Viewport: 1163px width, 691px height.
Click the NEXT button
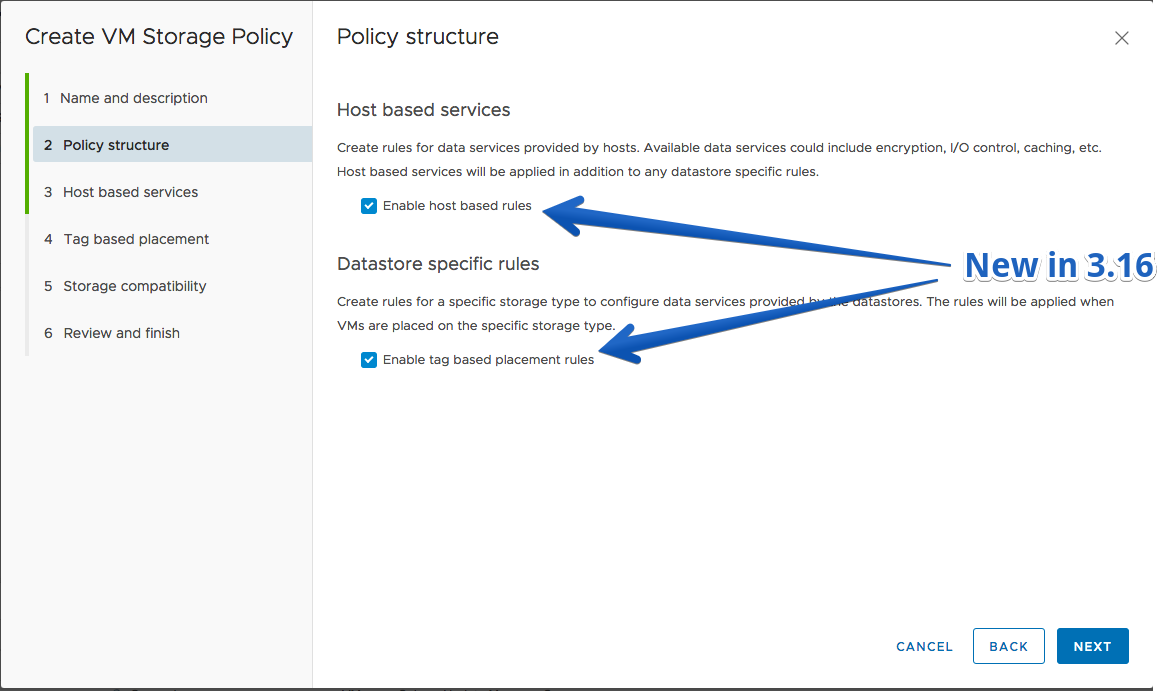pos(1092,646)
